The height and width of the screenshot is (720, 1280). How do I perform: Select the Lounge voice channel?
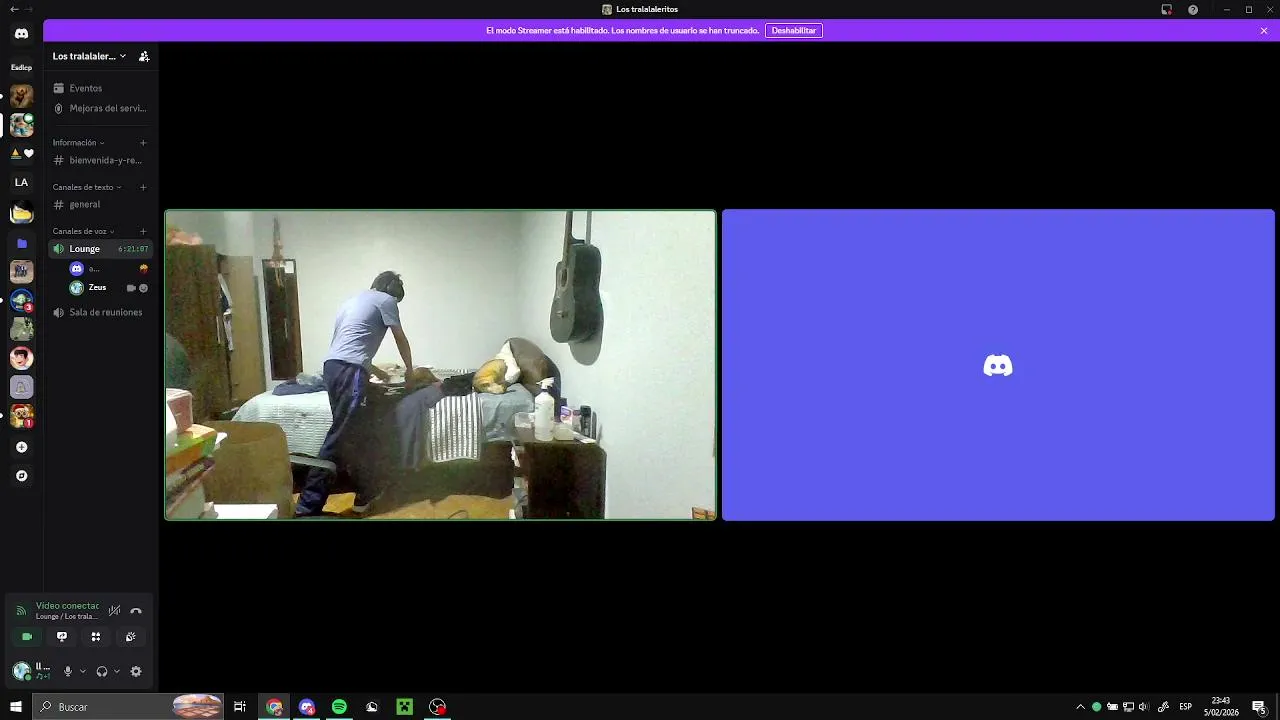pyautogui.click(x=100, y=248)
